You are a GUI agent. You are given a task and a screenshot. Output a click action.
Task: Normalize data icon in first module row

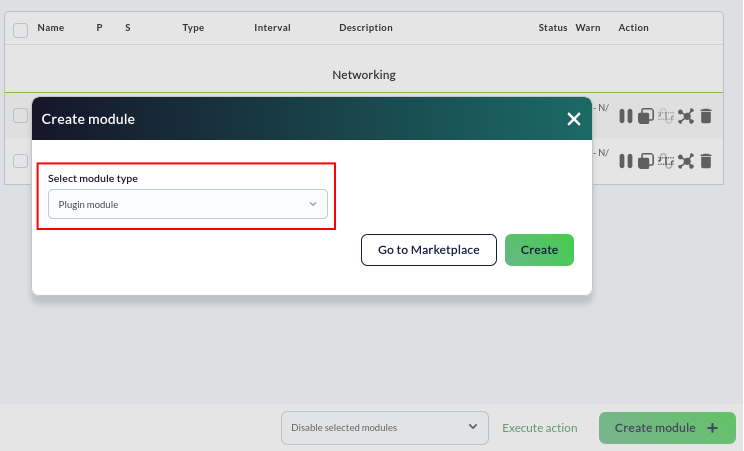point(666,116)
